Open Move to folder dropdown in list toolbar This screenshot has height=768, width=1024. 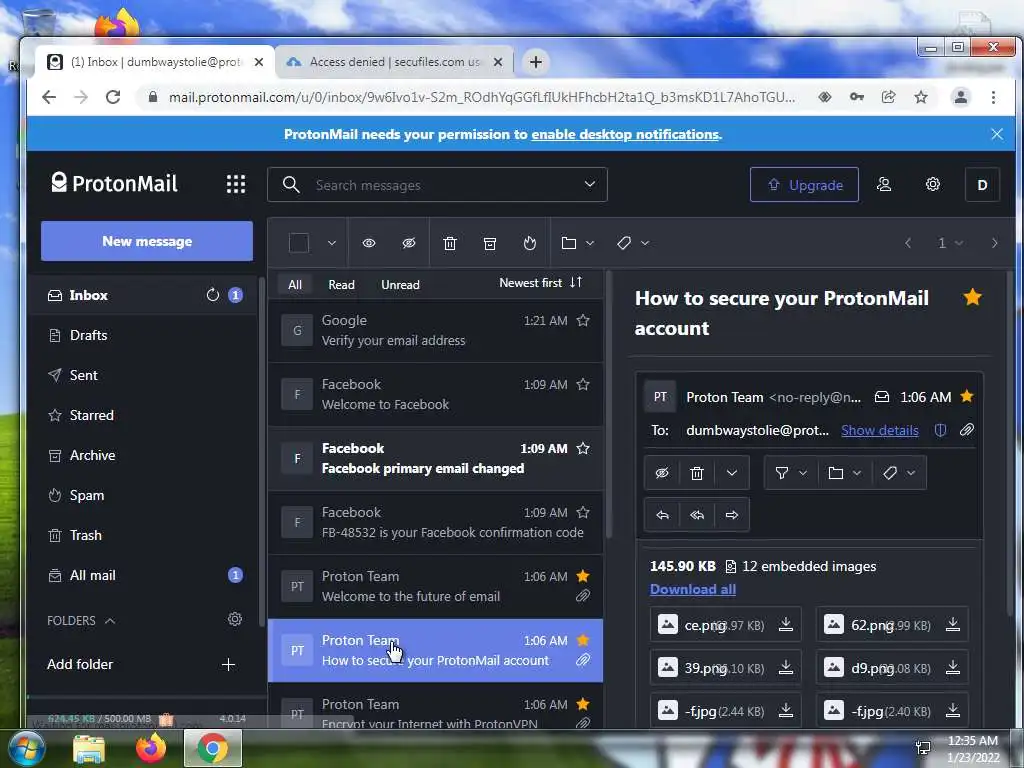click(577, 243)
